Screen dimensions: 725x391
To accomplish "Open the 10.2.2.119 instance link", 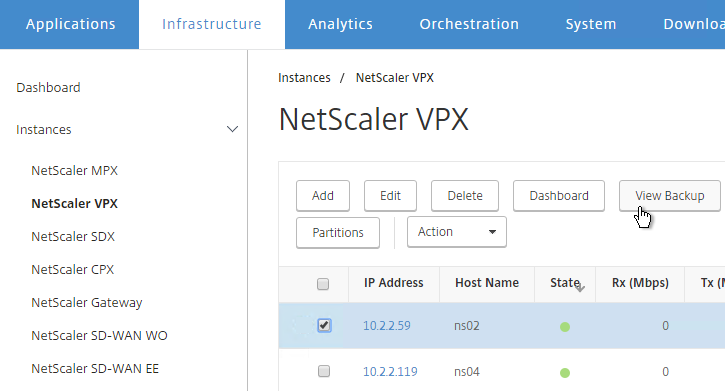I will click(390, 372).
